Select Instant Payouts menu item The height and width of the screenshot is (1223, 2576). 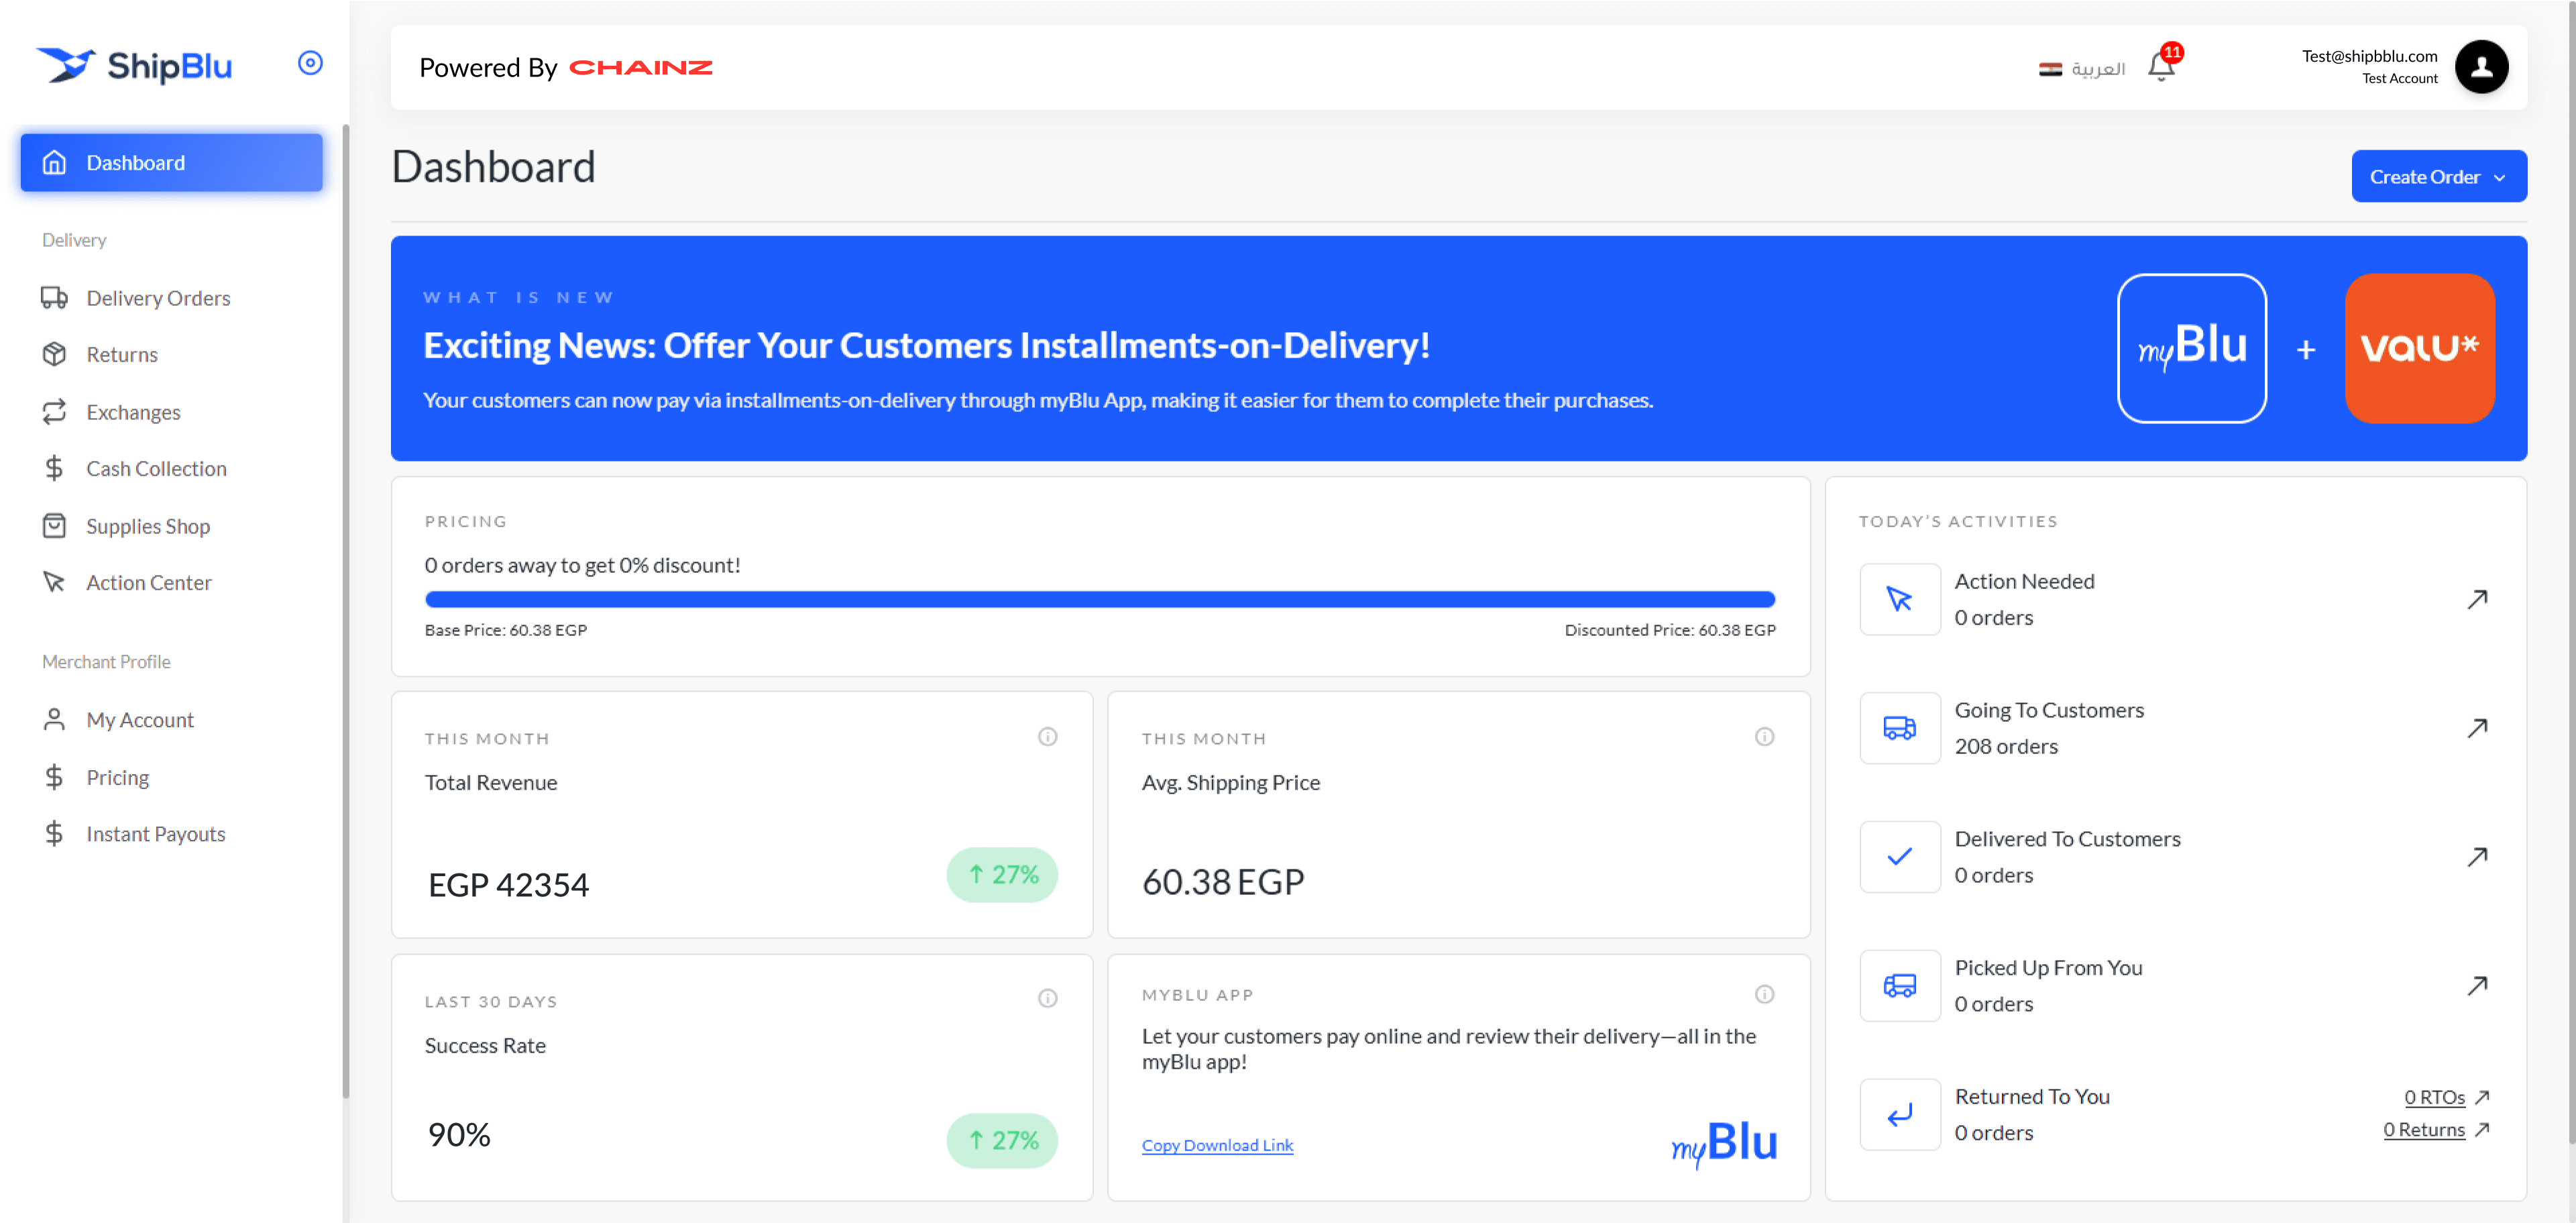click(155, 834)
